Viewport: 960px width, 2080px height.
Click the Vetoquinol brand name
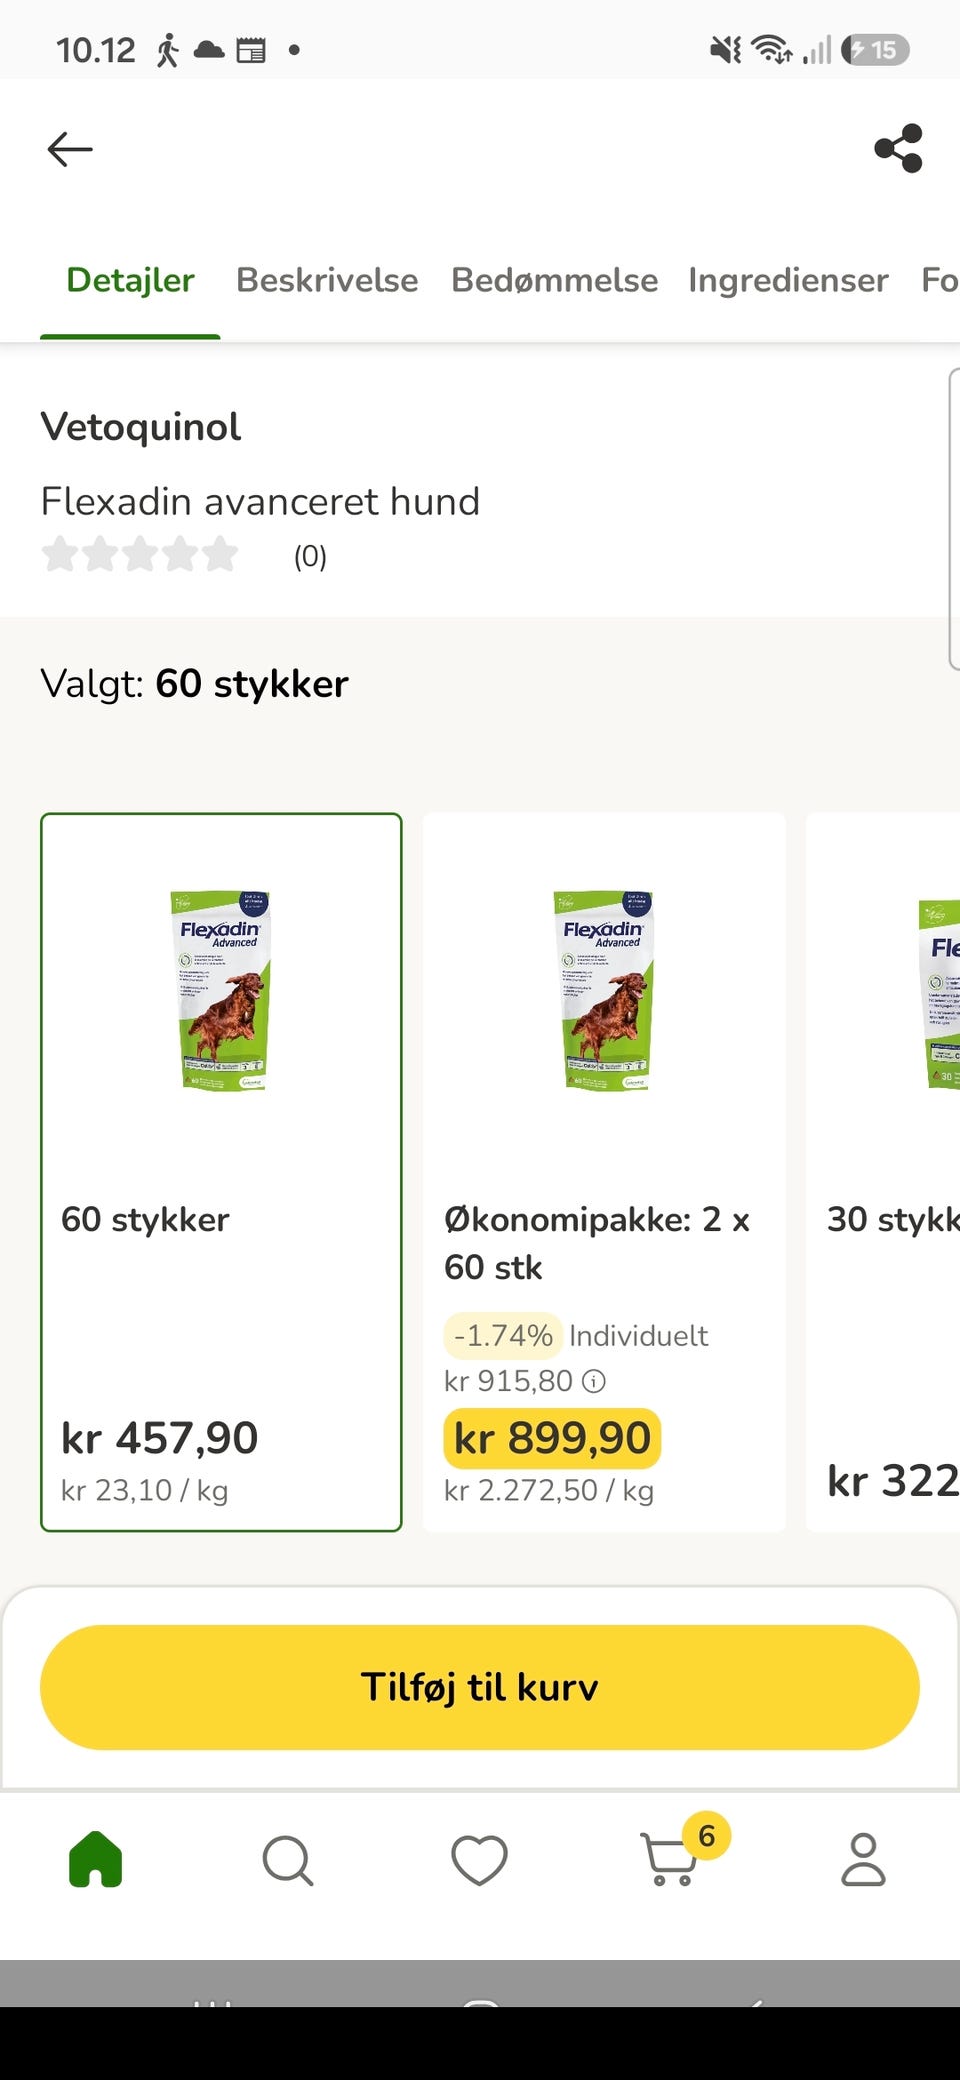141,427
